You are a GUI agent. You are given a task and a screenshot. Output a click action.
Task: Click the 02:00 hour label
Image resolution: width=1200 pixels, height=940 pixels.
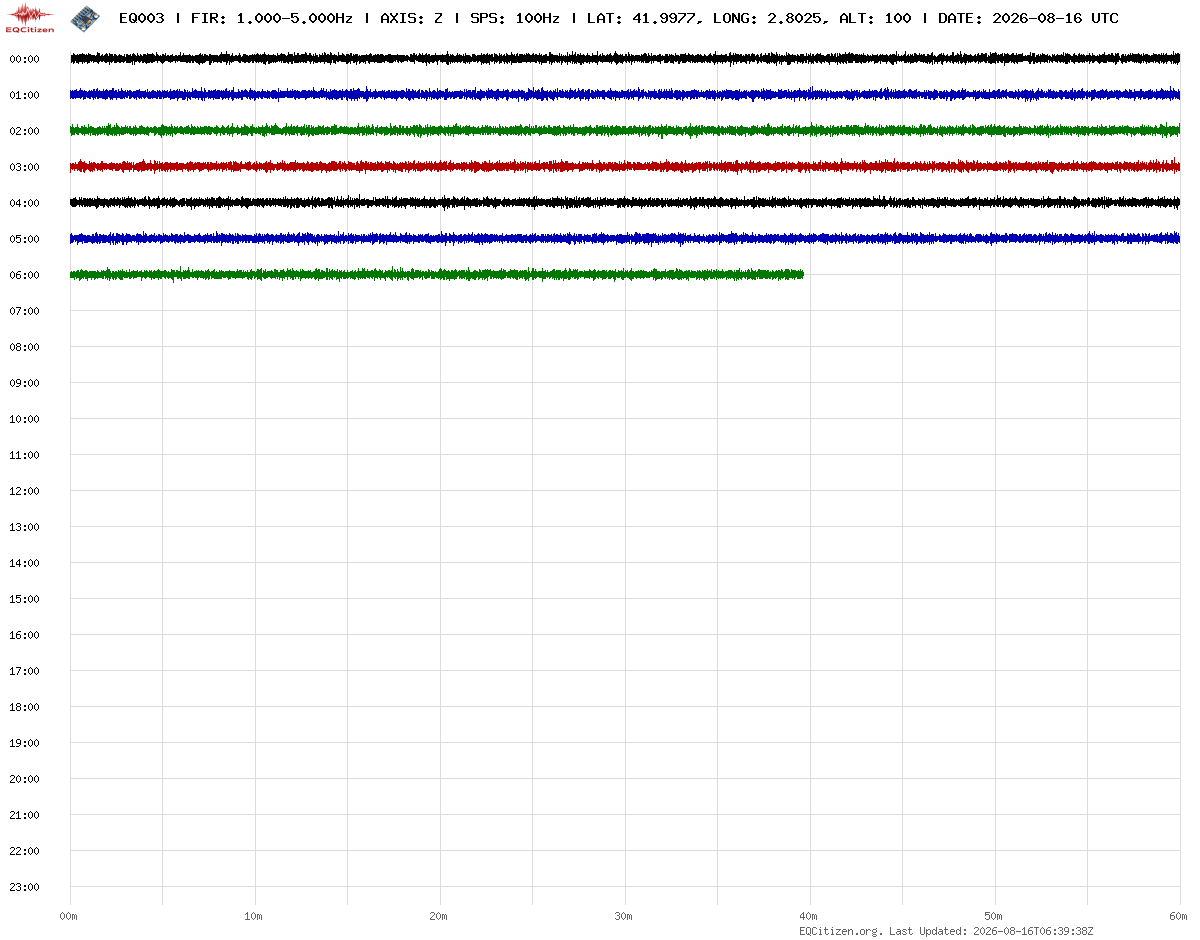click(24, 131)
